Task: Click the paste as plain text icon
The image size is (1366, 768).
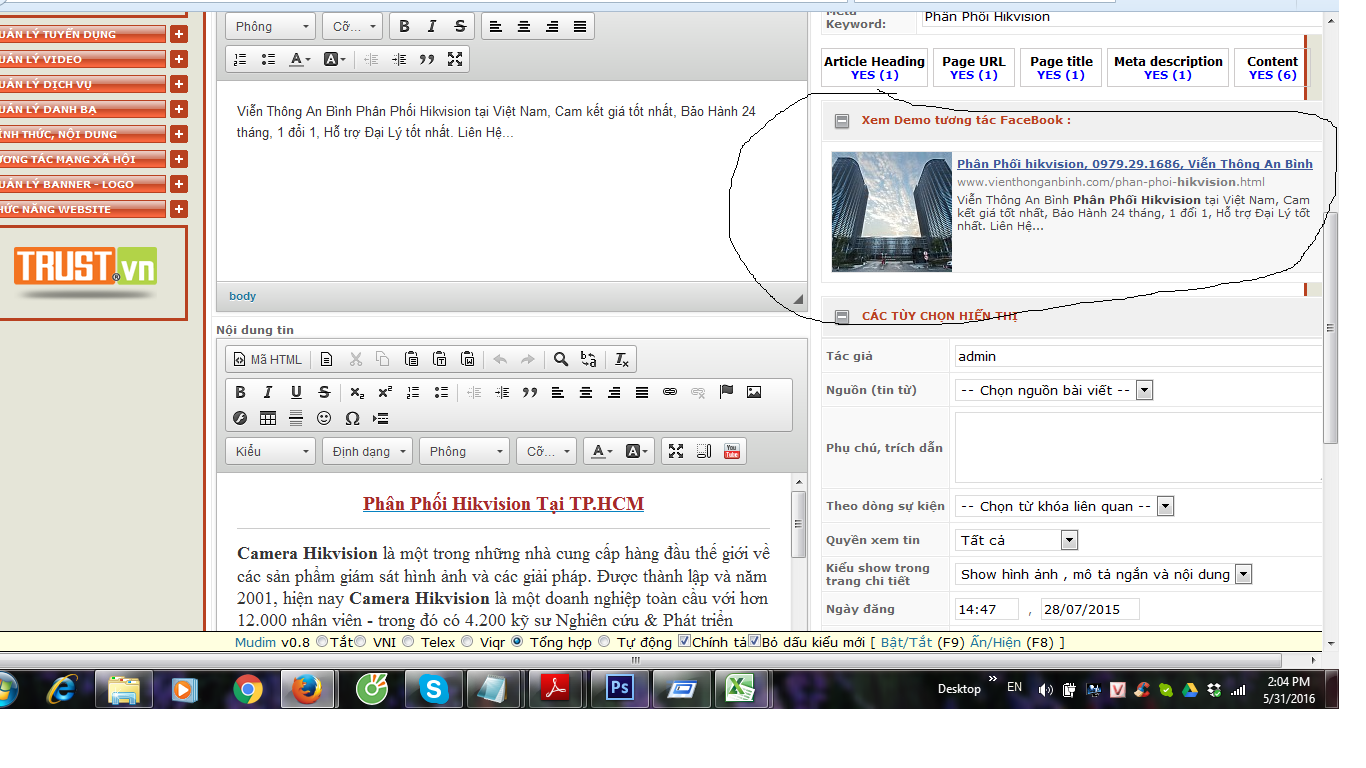Action: (x=439, y=360)
